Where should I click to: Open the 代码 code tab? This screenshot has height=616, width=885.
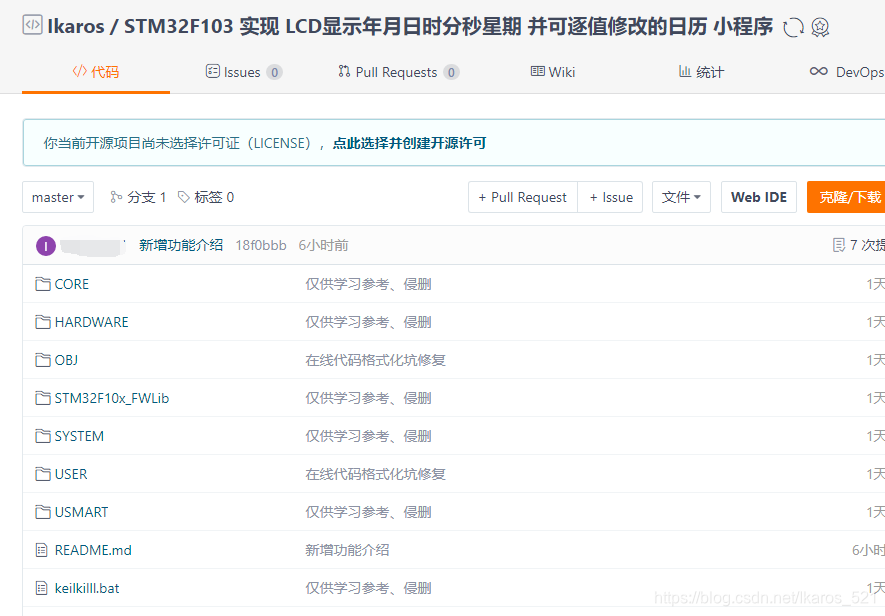pos(96,72)
